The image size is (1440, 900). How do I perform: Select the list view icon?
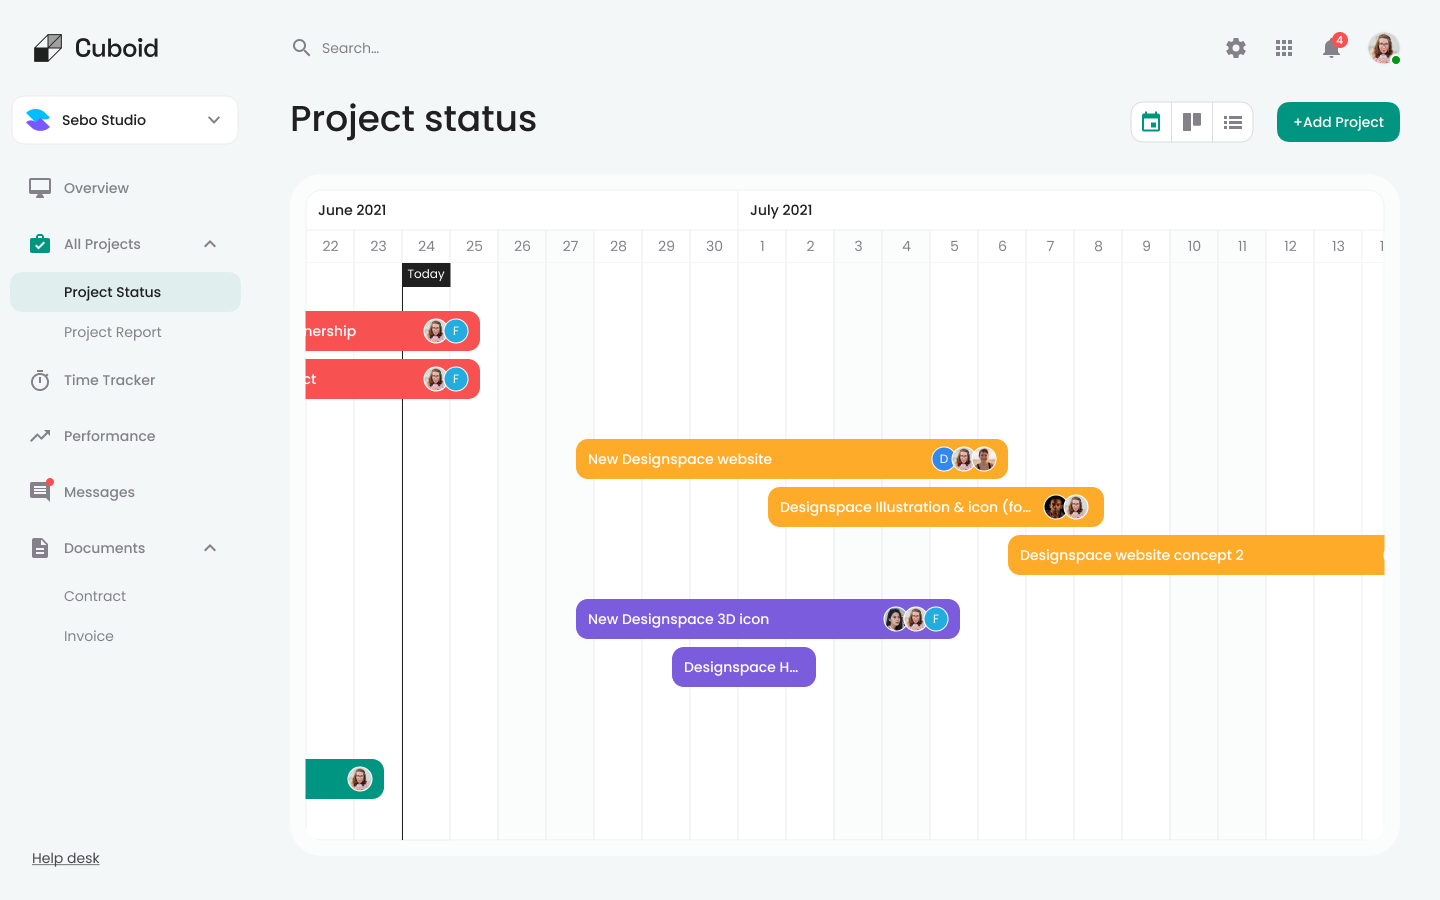[x=1232, y=121]
